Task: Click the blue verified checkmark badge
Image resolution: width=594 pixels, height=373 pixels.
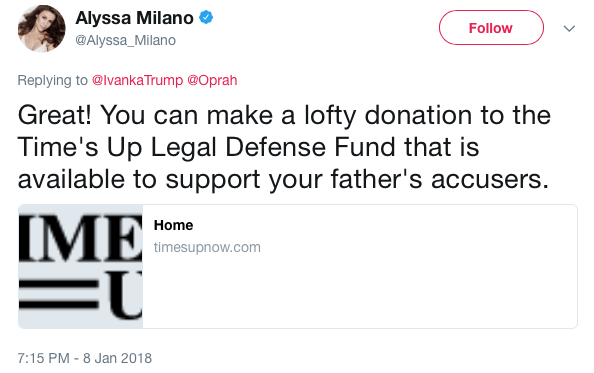Action: point(206,17)
